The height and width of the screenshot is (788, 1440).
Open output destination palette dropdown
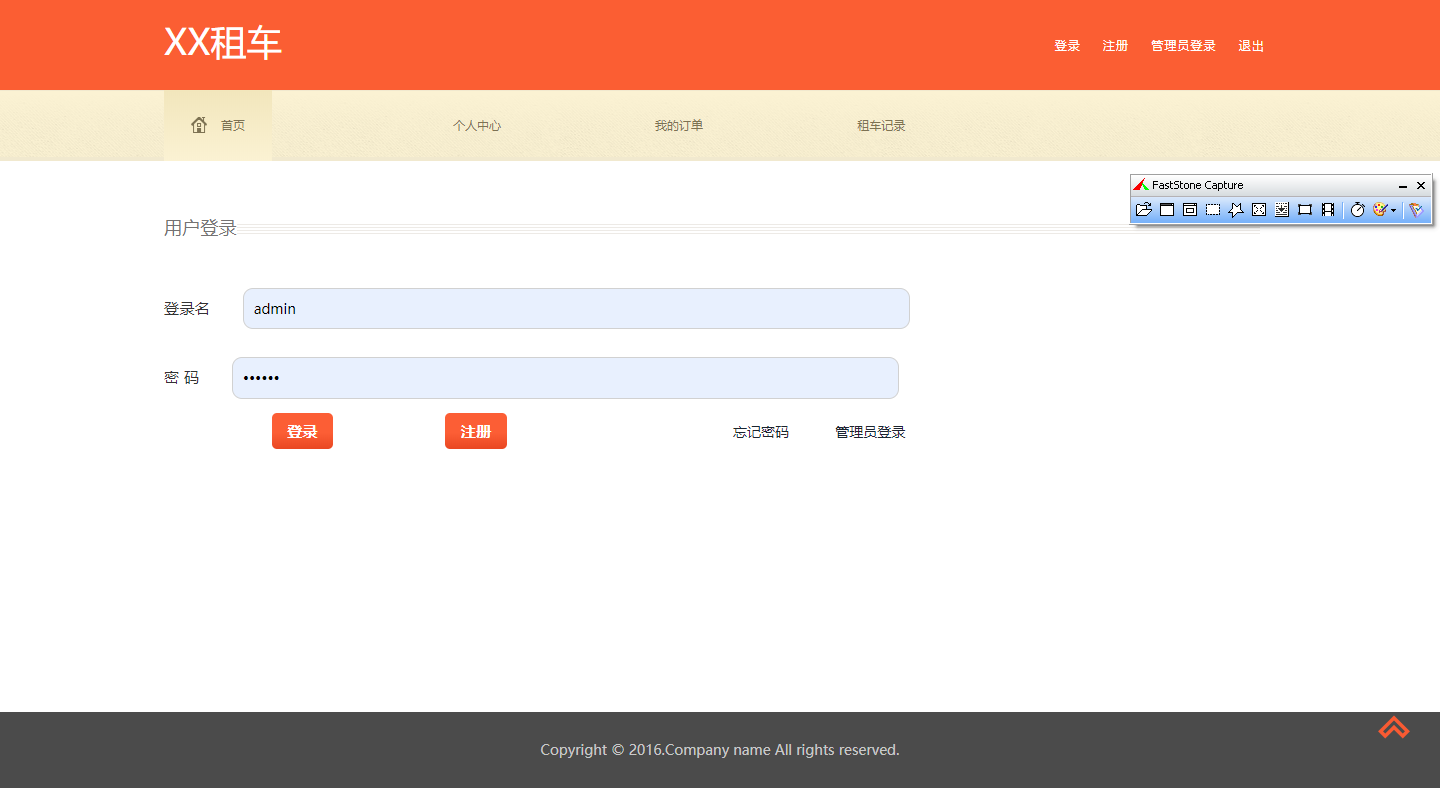pos(1384,210)
